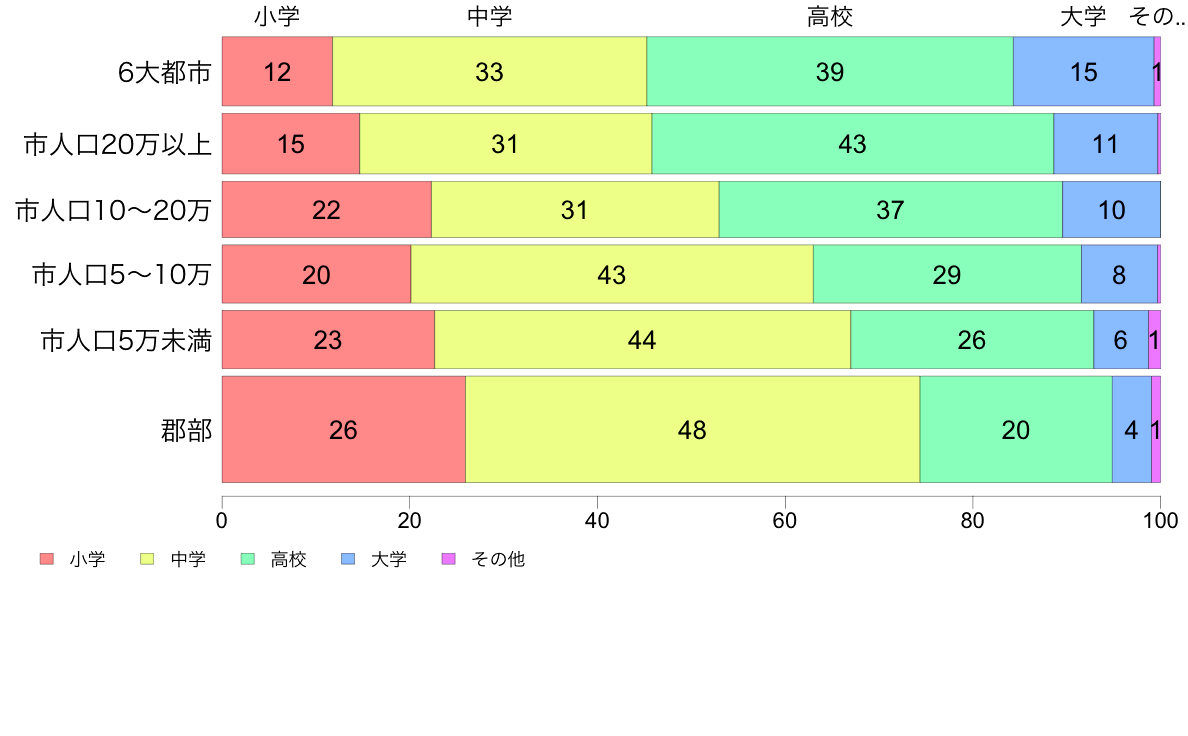Click the red 小学 legend swatch
Screen dimensions: 1188x736
click(47, 559)
